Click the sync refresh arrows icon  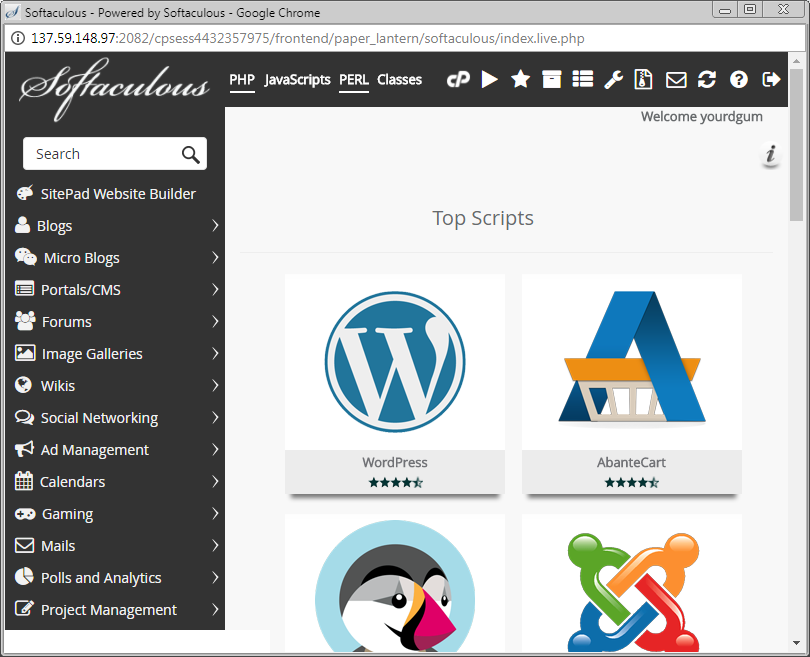coord(707,80)
